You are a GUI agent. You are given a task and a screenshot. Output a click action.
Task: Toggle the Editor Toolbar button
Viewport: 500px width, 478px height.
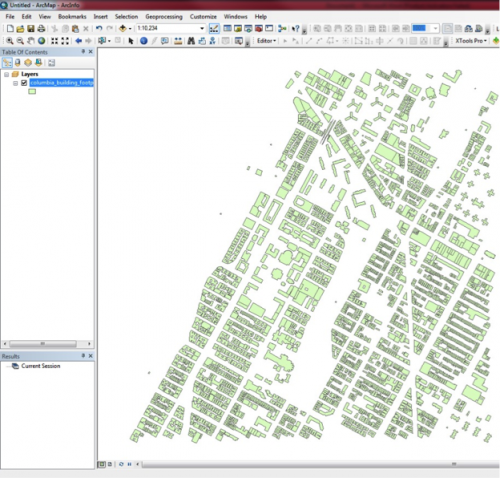(x=214, y=29)
